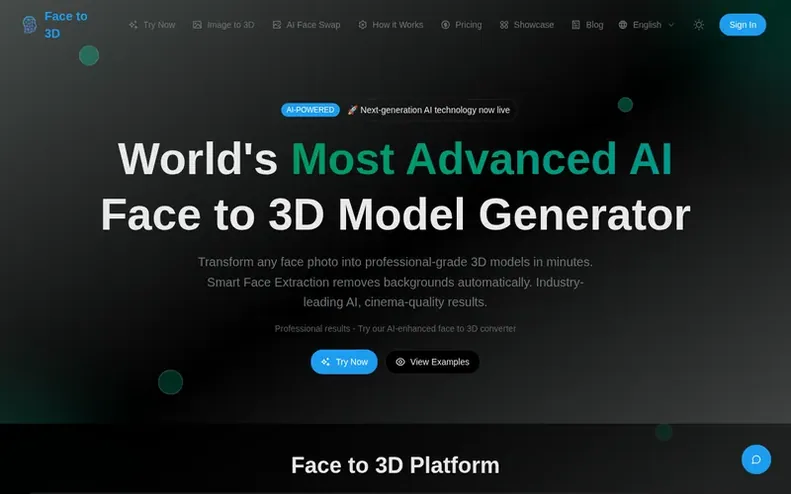This screenshot has height=494, width=791.
Task: Click 'Next-generation AI technology now live' text
Action: (435, 110)
